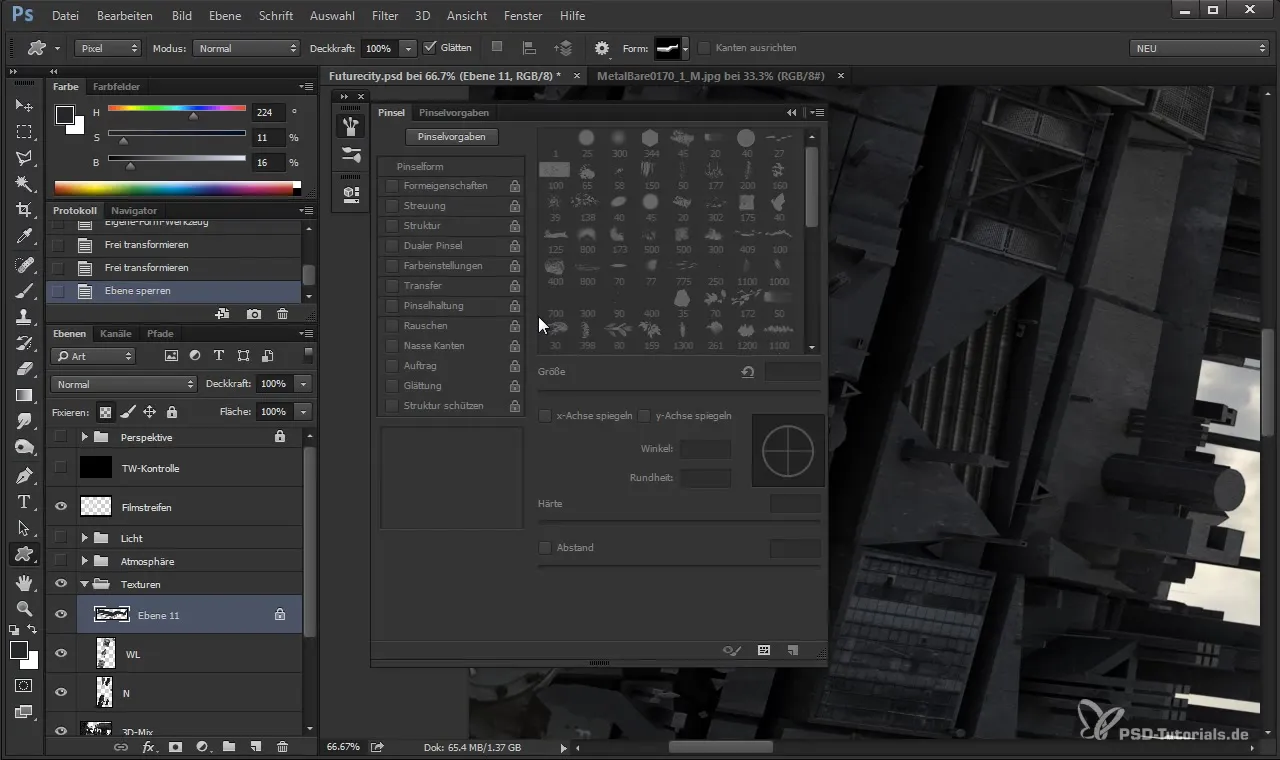Select the Type tool
Image resolution: width=1280 pixels, height=760 pixels.
24,501
